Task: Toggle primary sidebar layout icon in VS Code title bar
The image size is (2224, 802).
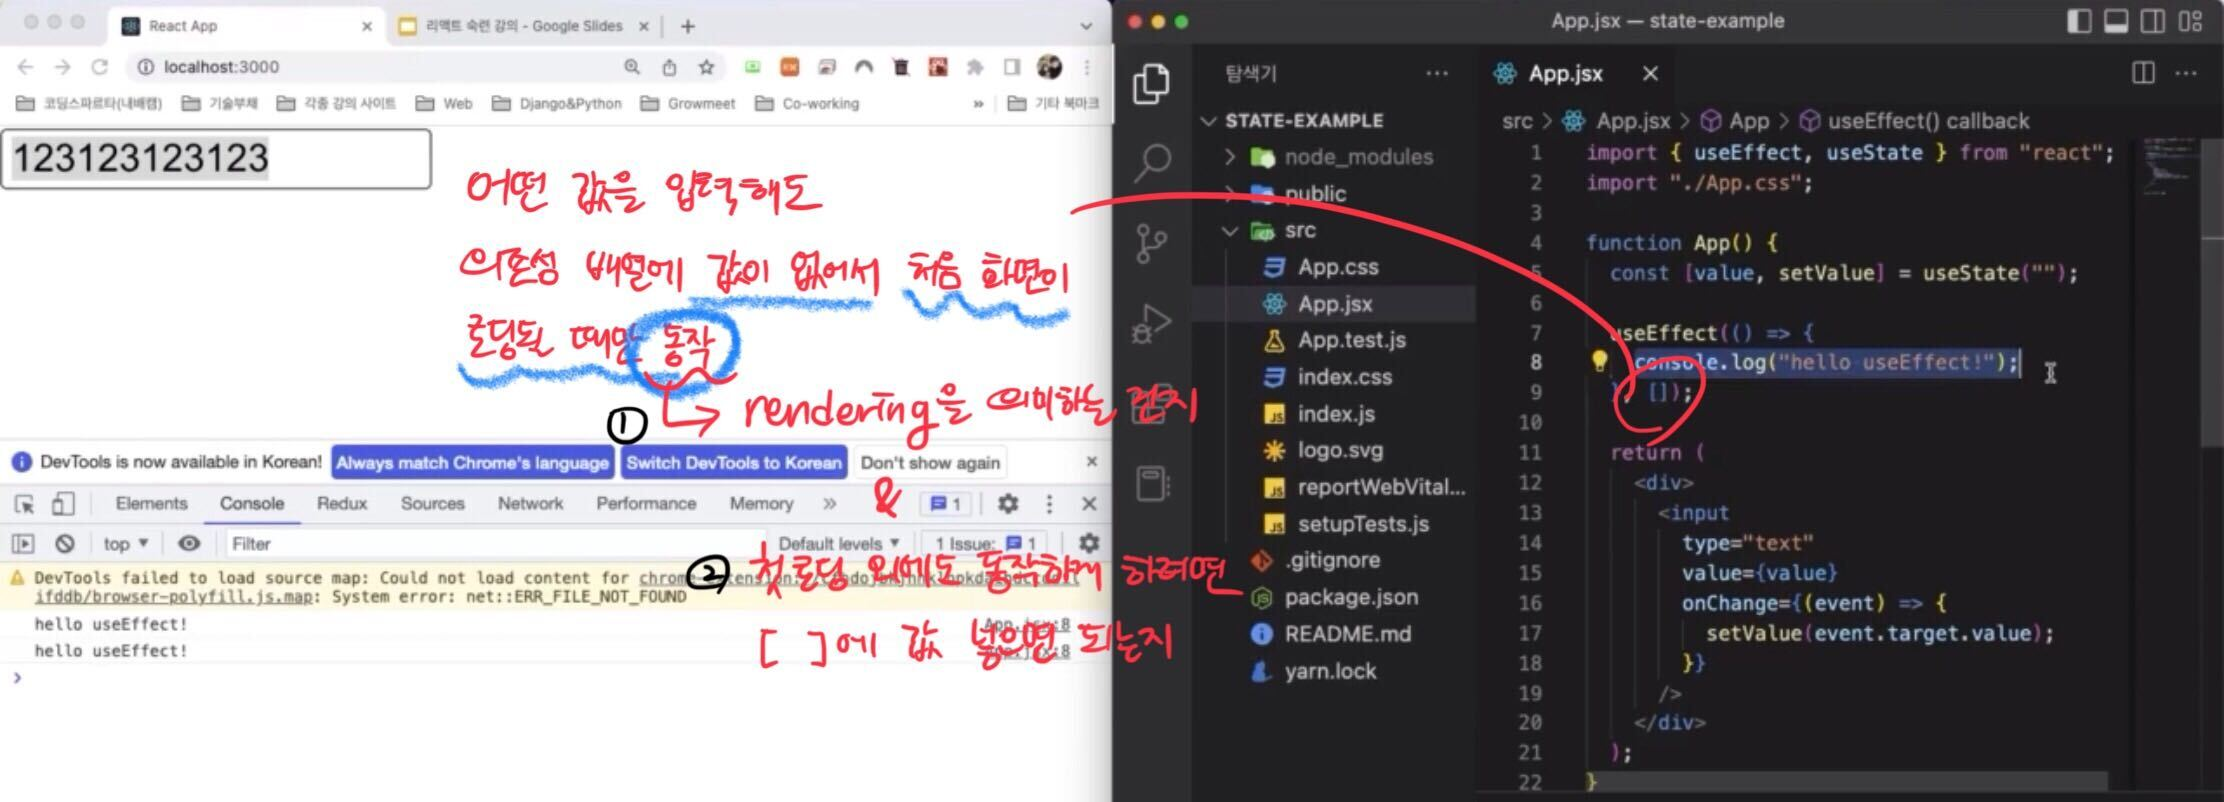Action: click(2079, 21)
